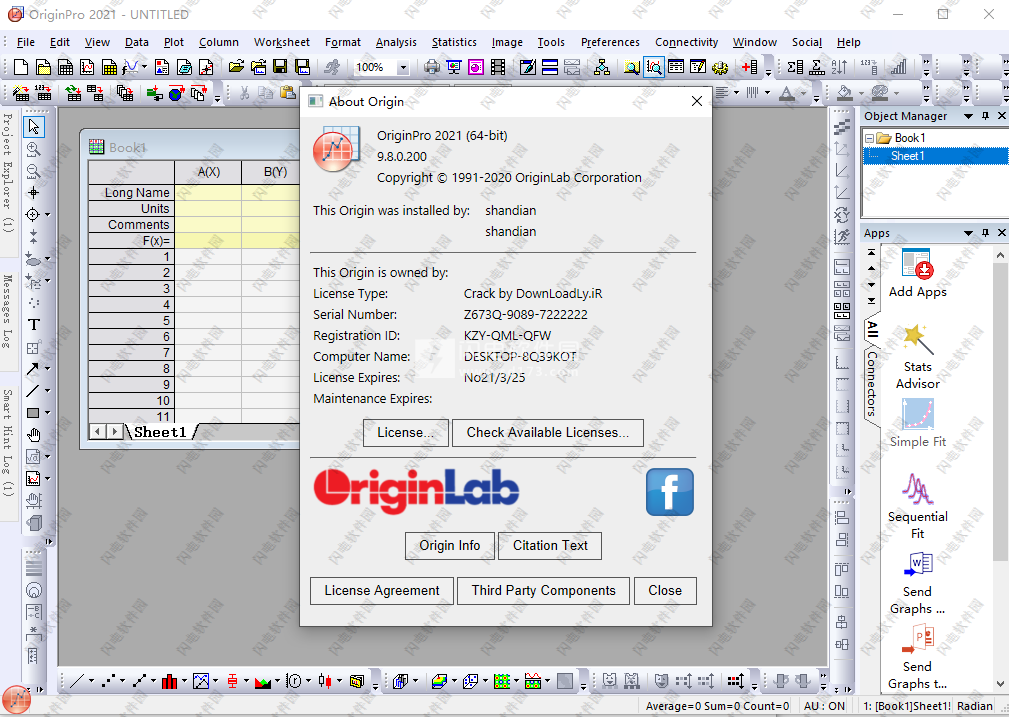Click the B(Y) column header

coord(275,172)
